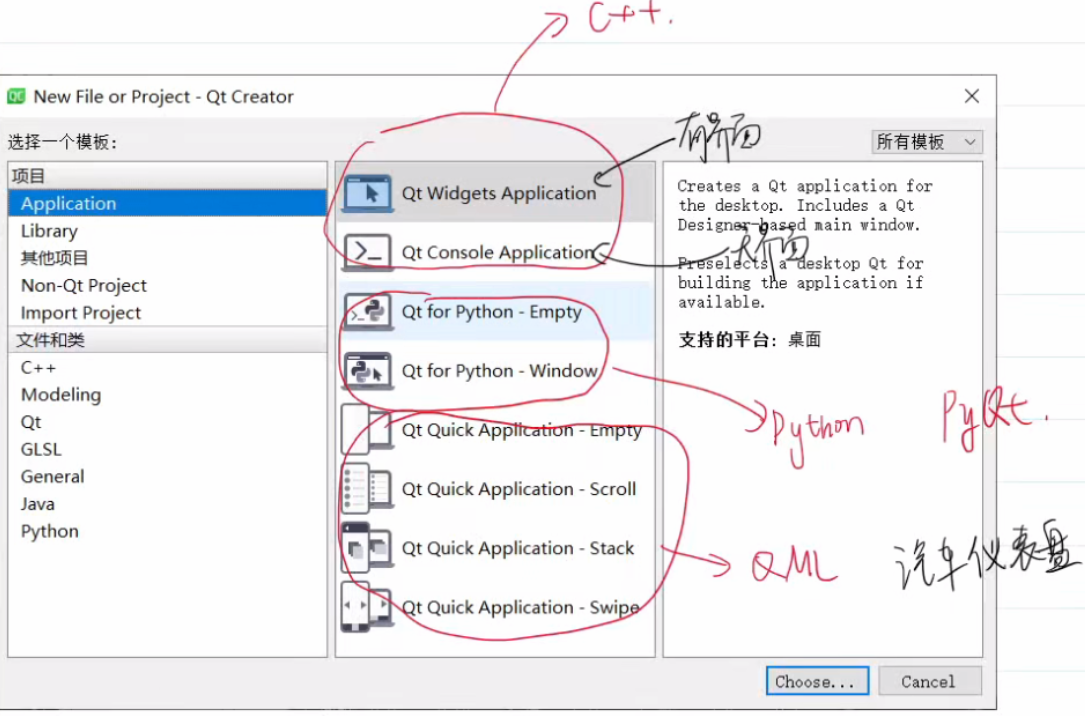Close the New File or Project dialog
This screenshot has width=1085, height=716.
click(972, 96)
